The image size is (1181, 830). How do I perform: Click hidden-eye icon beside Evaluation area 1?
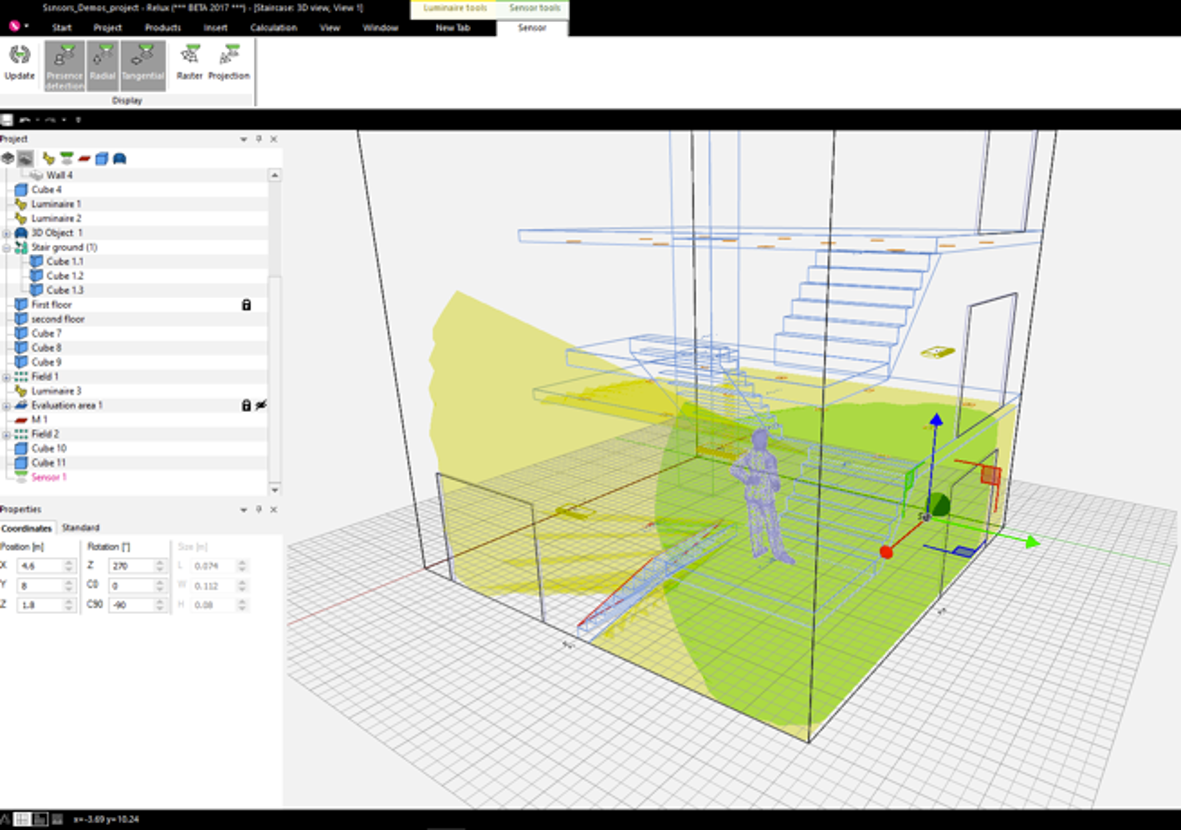(261, 405)
